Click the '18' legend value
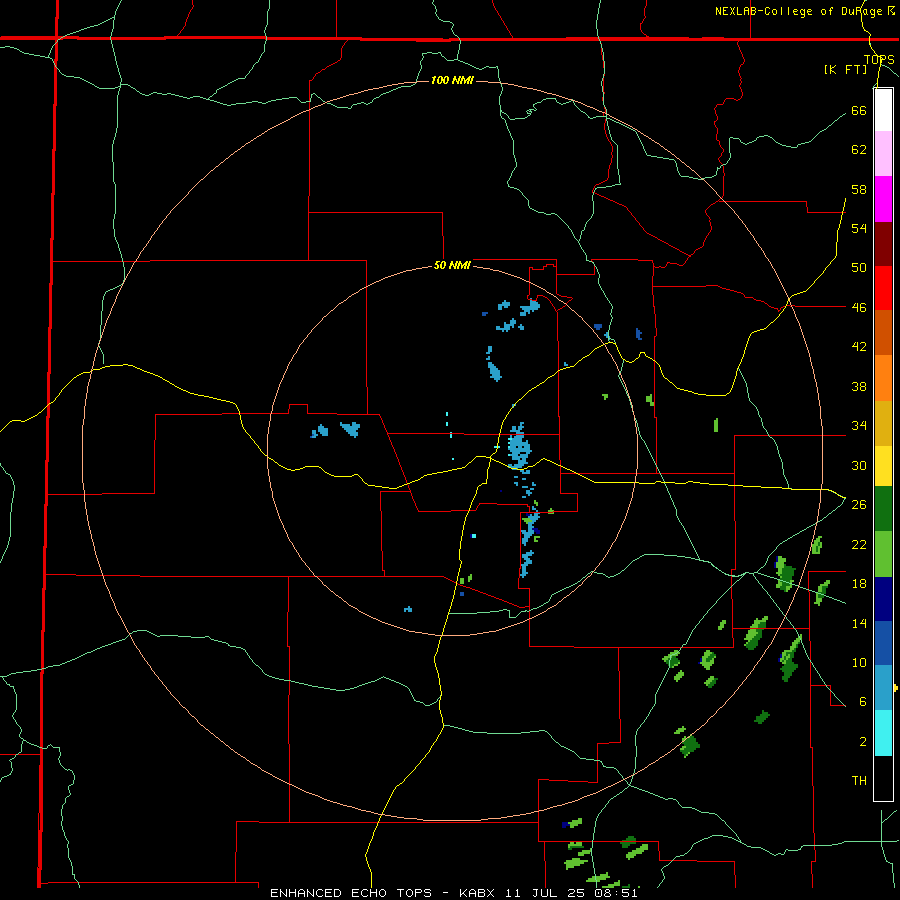 tap(859, 584)
